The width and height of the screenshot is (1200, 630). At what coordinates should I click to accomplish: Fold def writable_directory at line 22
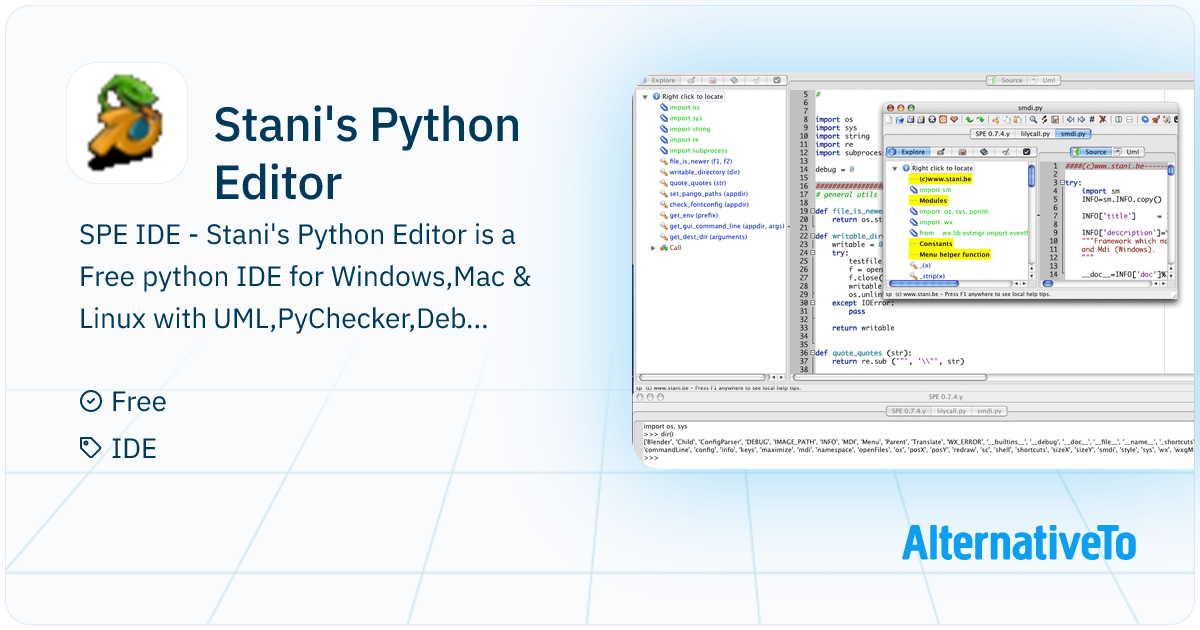(x=812, y=236)
